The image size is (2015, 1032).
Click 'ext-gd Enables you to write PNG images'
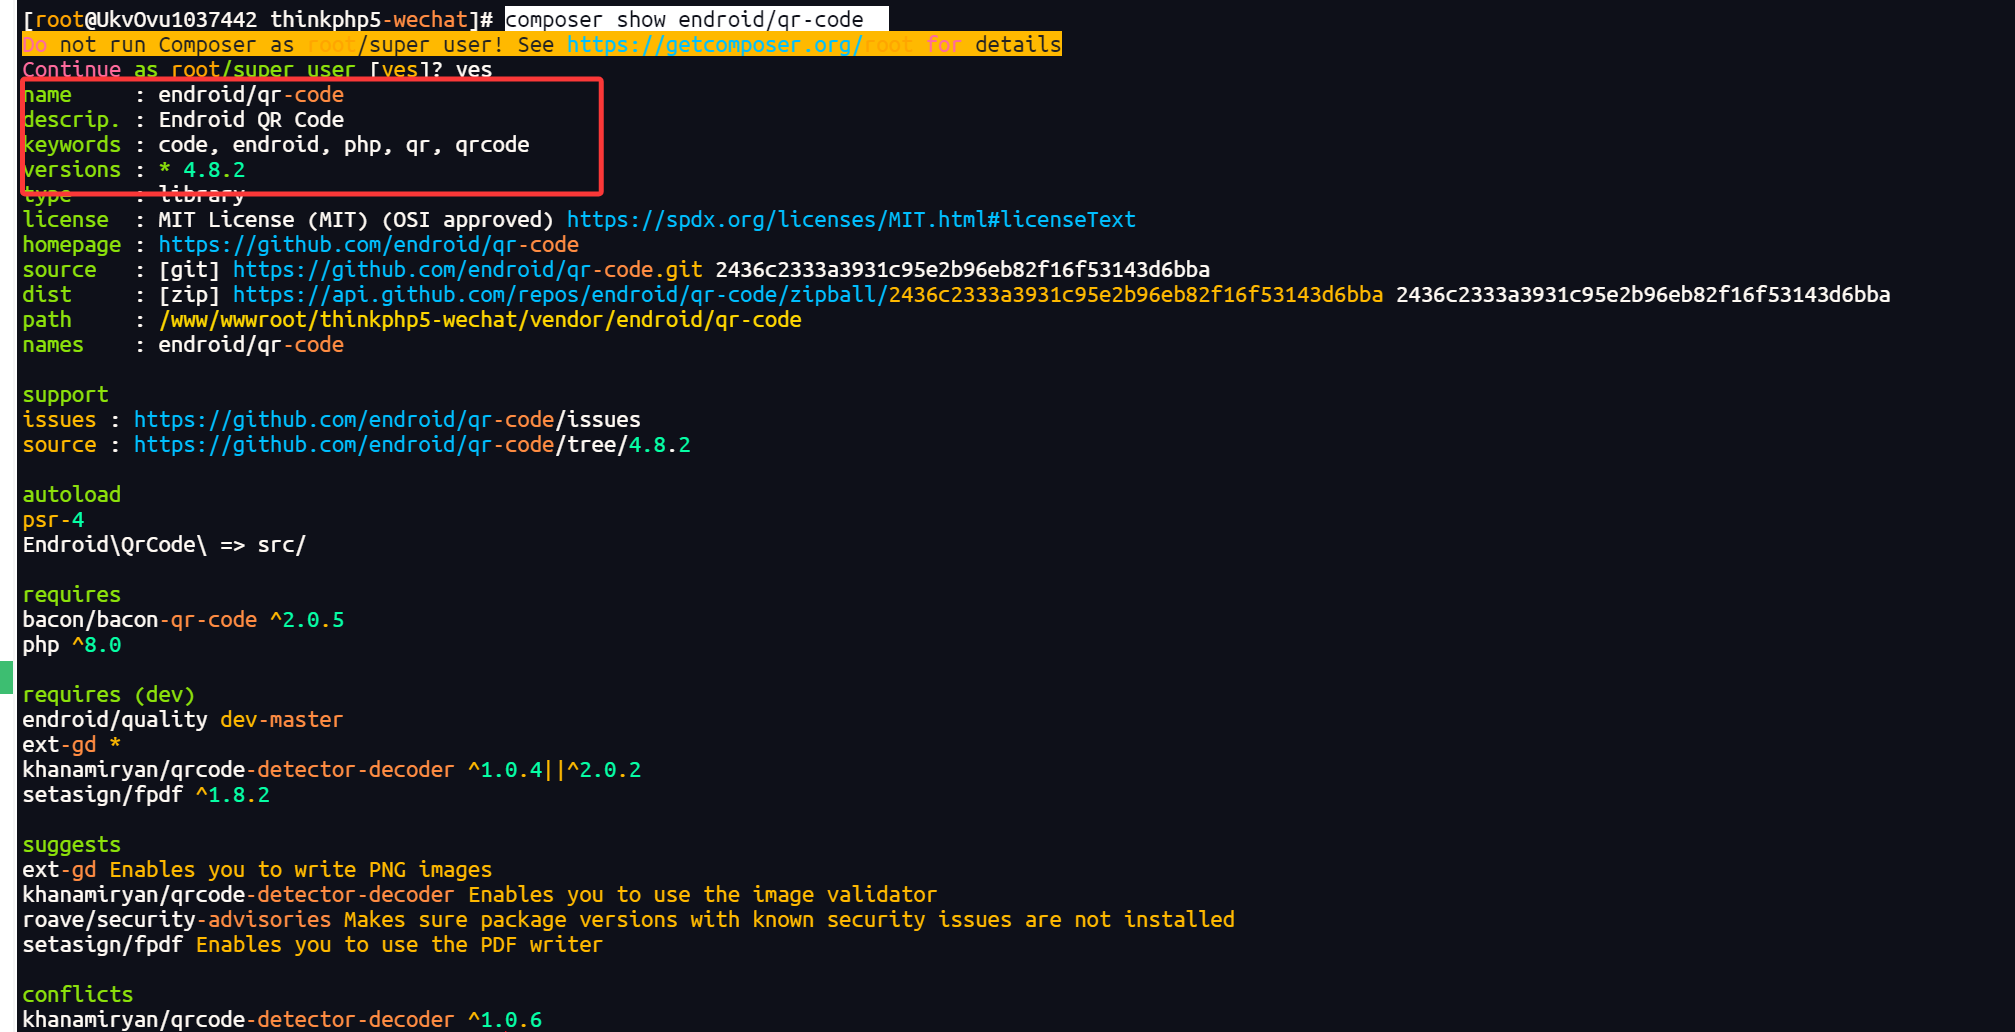coord(257,870)
